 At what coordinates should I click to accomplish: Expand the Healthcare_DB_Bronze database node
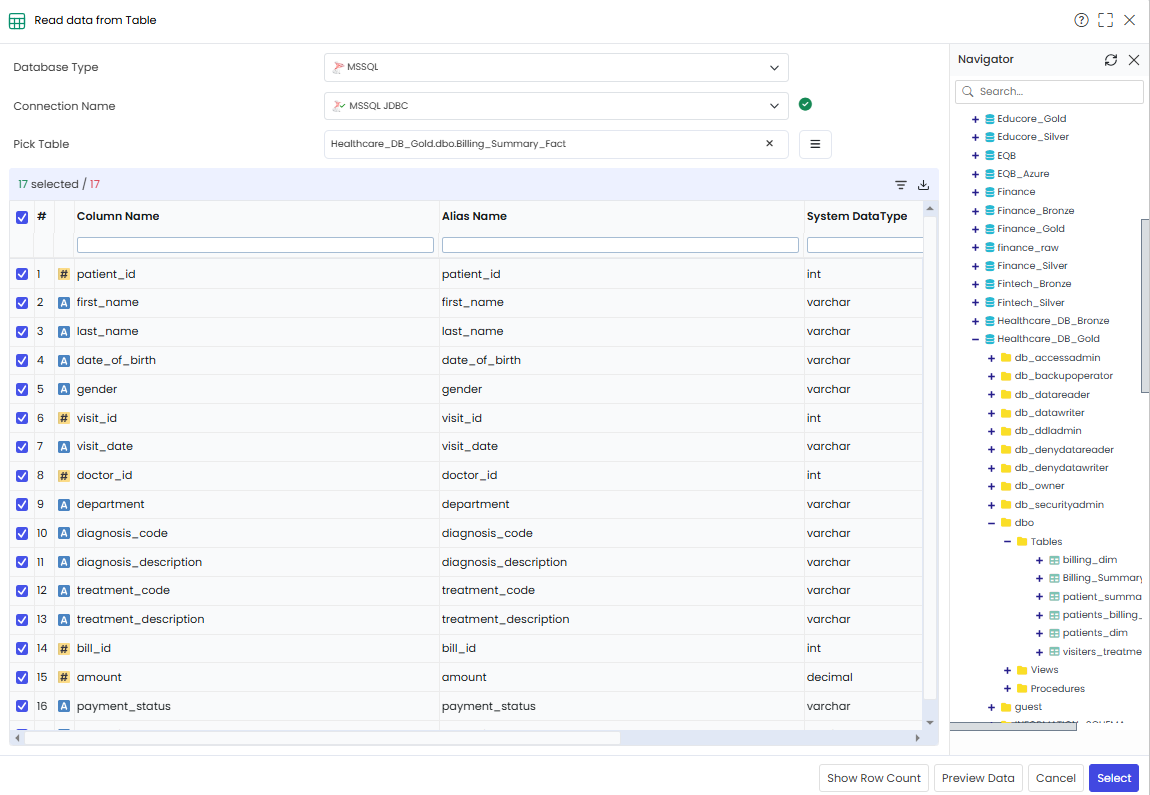[975, 321]
